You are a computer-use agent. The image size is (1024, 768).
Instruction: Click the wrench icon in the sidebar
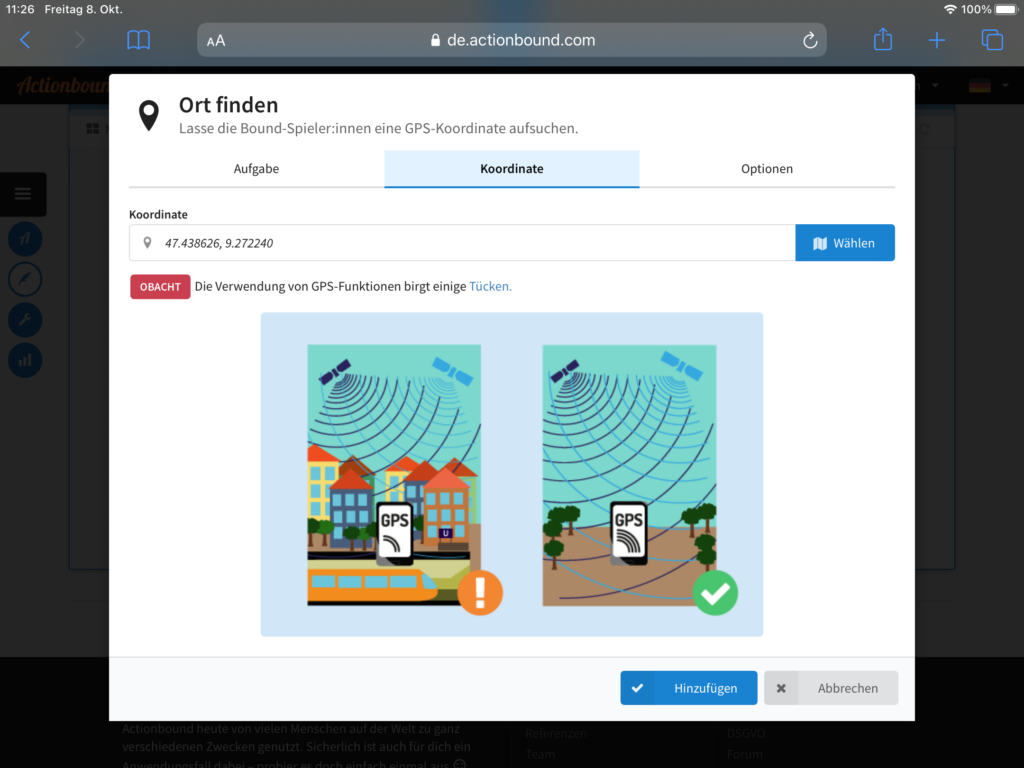[25, 319]
